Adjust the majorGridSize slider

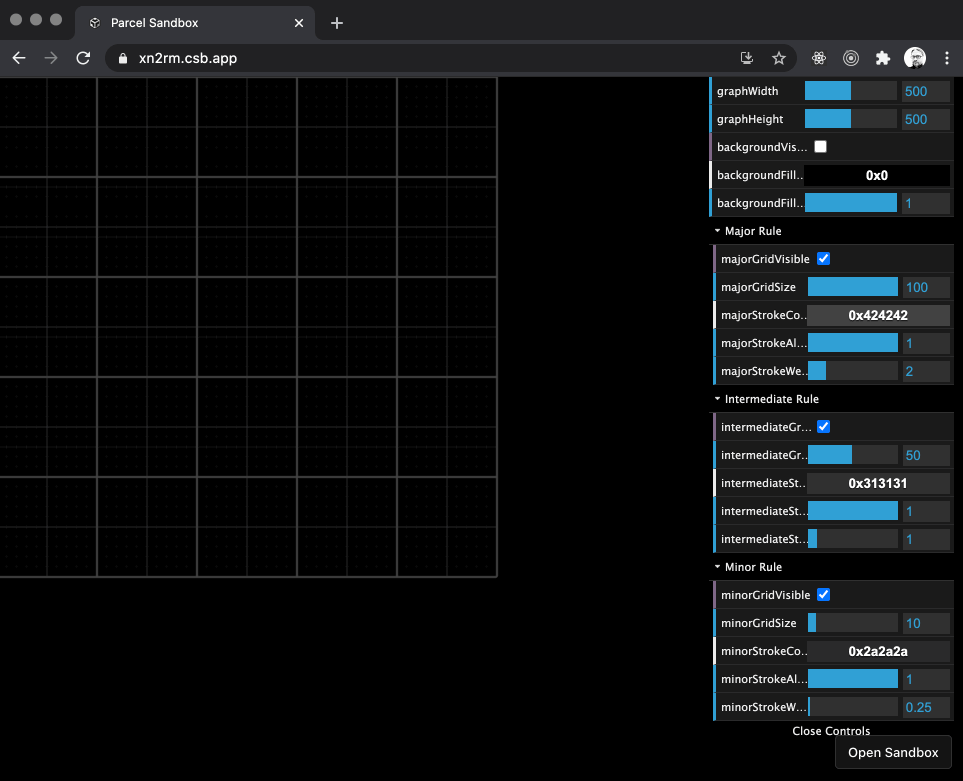852,287
